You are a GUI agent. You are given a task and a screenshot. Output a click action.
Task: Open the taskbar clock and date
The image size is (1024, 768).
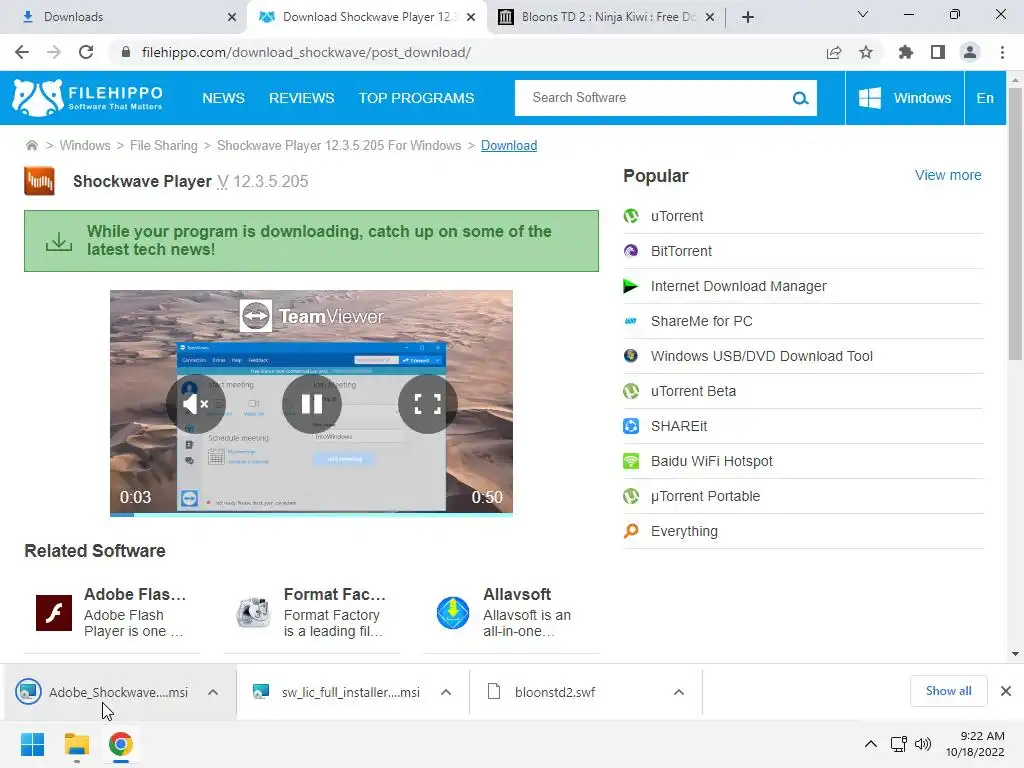pyautogui.click(x=976, y=744)
